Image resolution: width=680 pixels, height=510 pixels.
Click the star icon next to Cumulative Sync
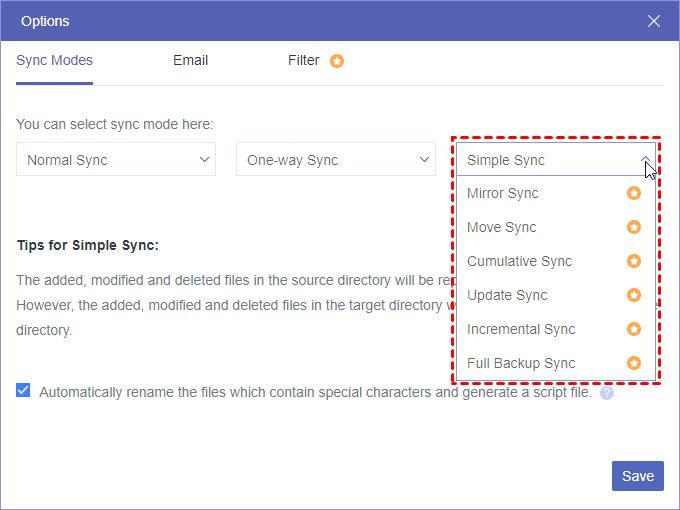click(x=634, y=261)
